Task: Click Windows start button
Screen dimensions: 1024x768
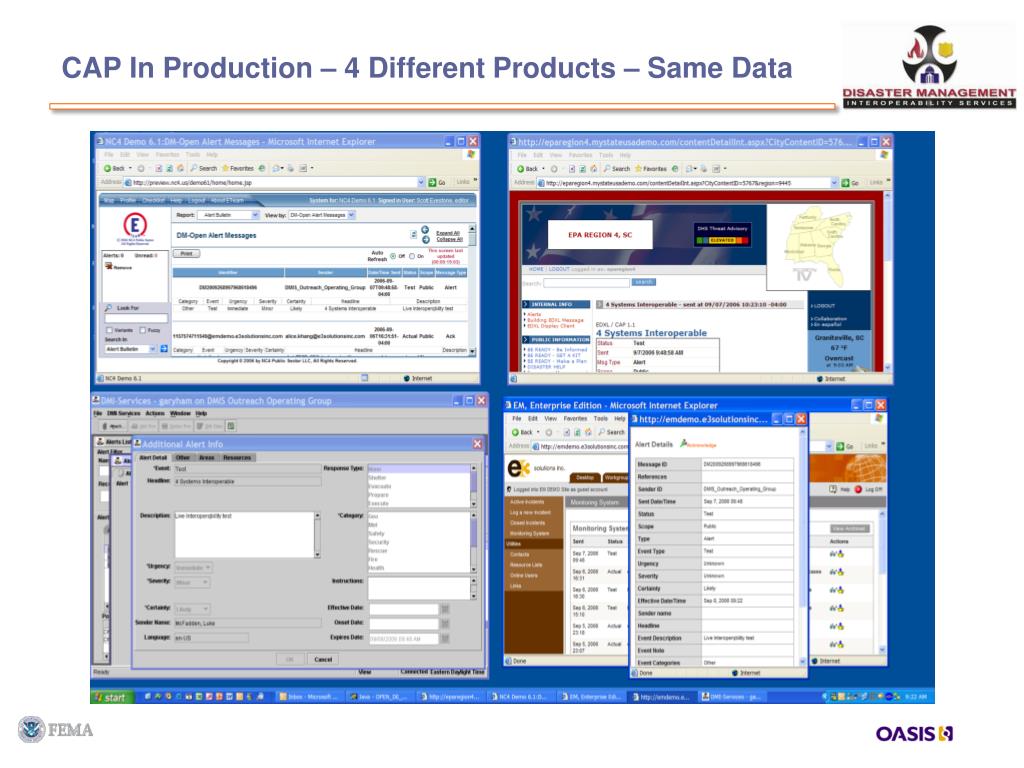Action: tap(112, 697)
